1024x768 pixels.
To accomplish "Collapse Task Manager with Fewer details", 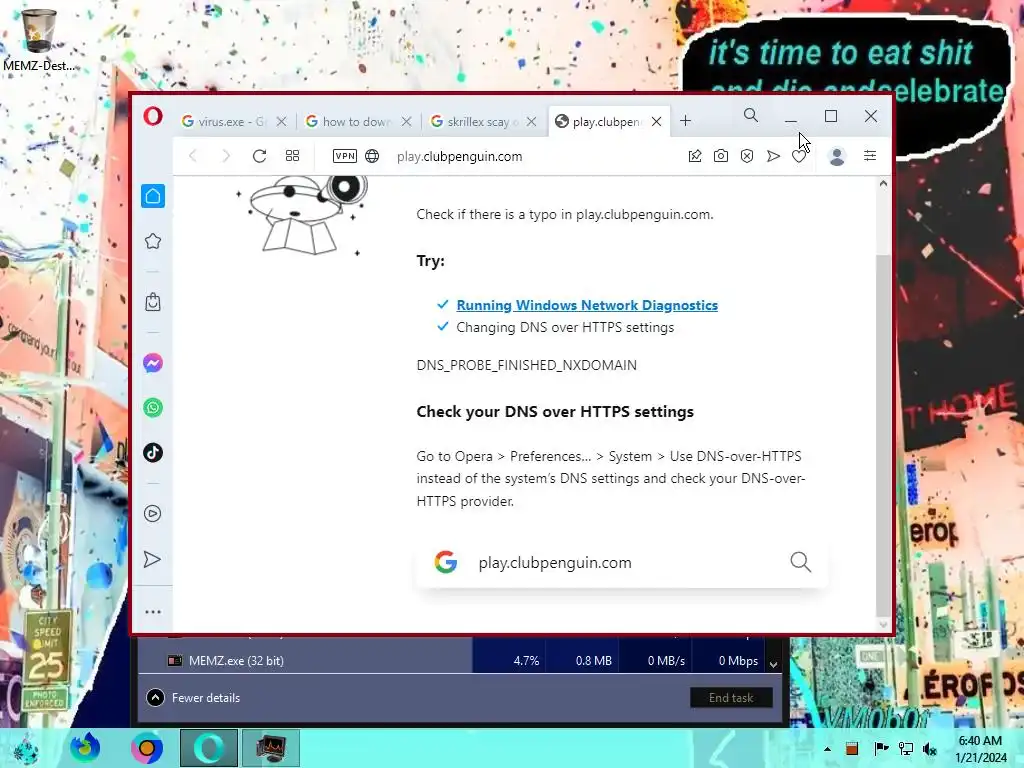I will click(193, 697).
